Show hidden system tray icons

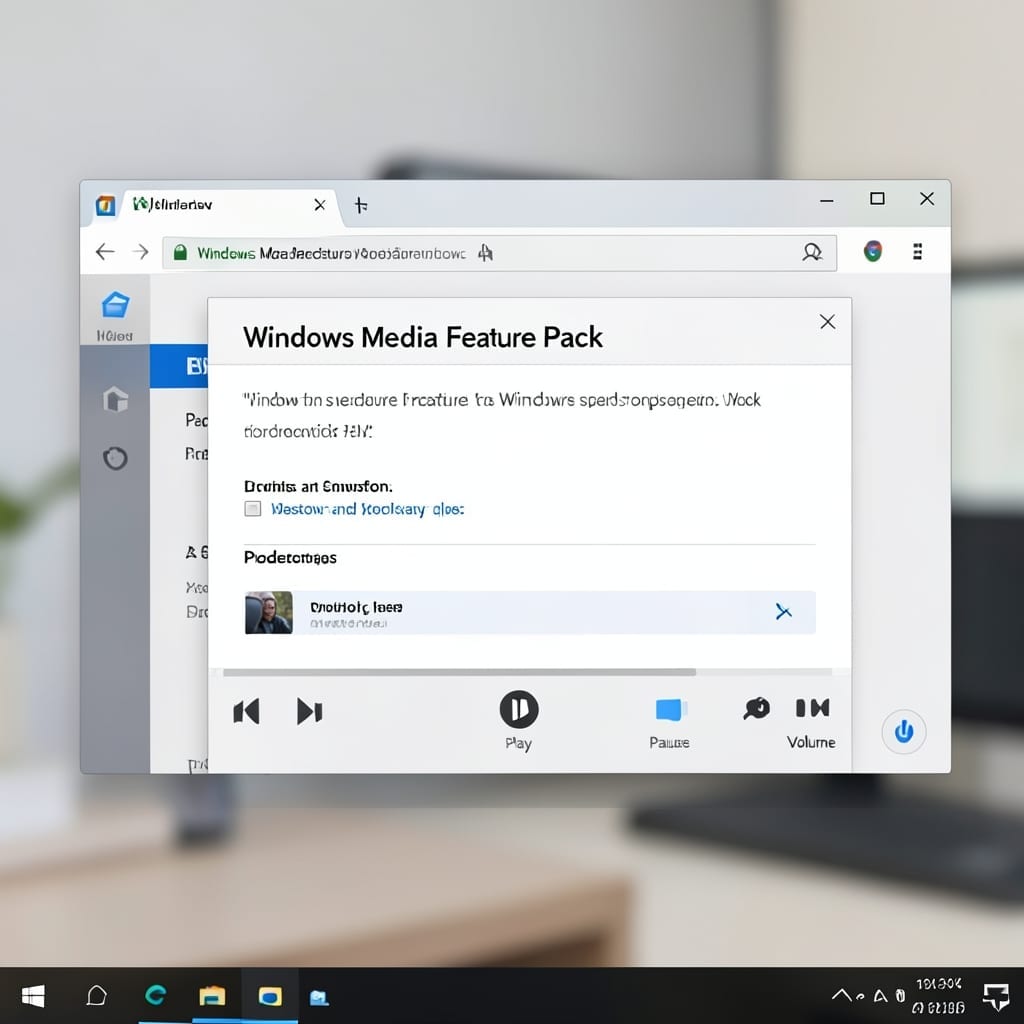[841, 995]
